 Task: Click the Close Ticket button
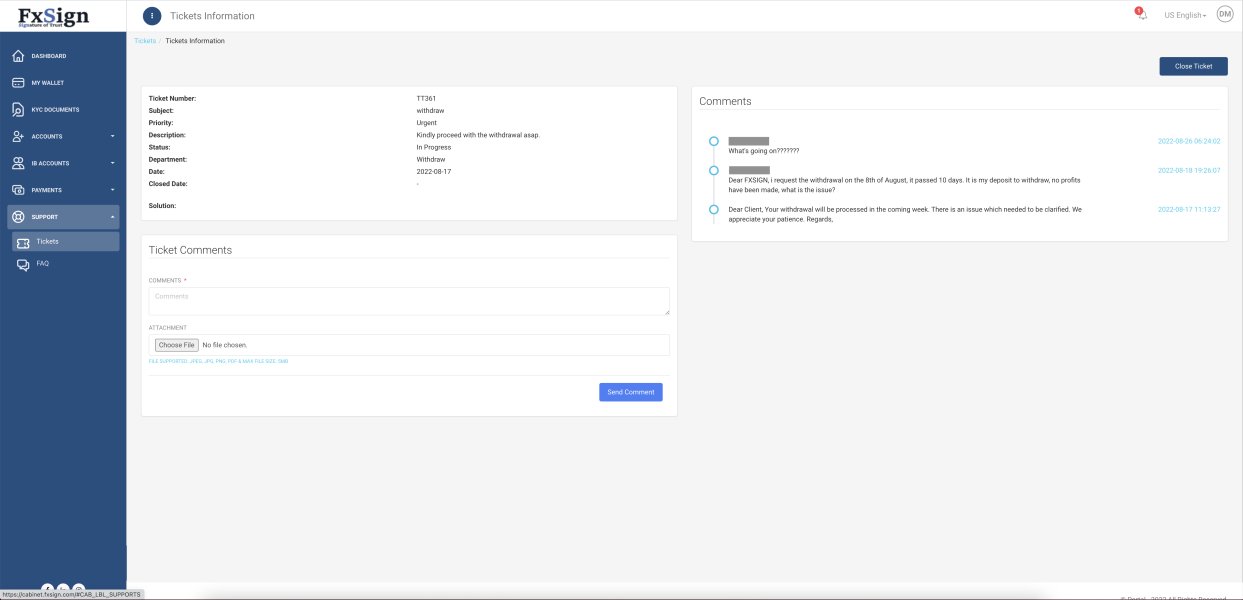click(1193, 66)
